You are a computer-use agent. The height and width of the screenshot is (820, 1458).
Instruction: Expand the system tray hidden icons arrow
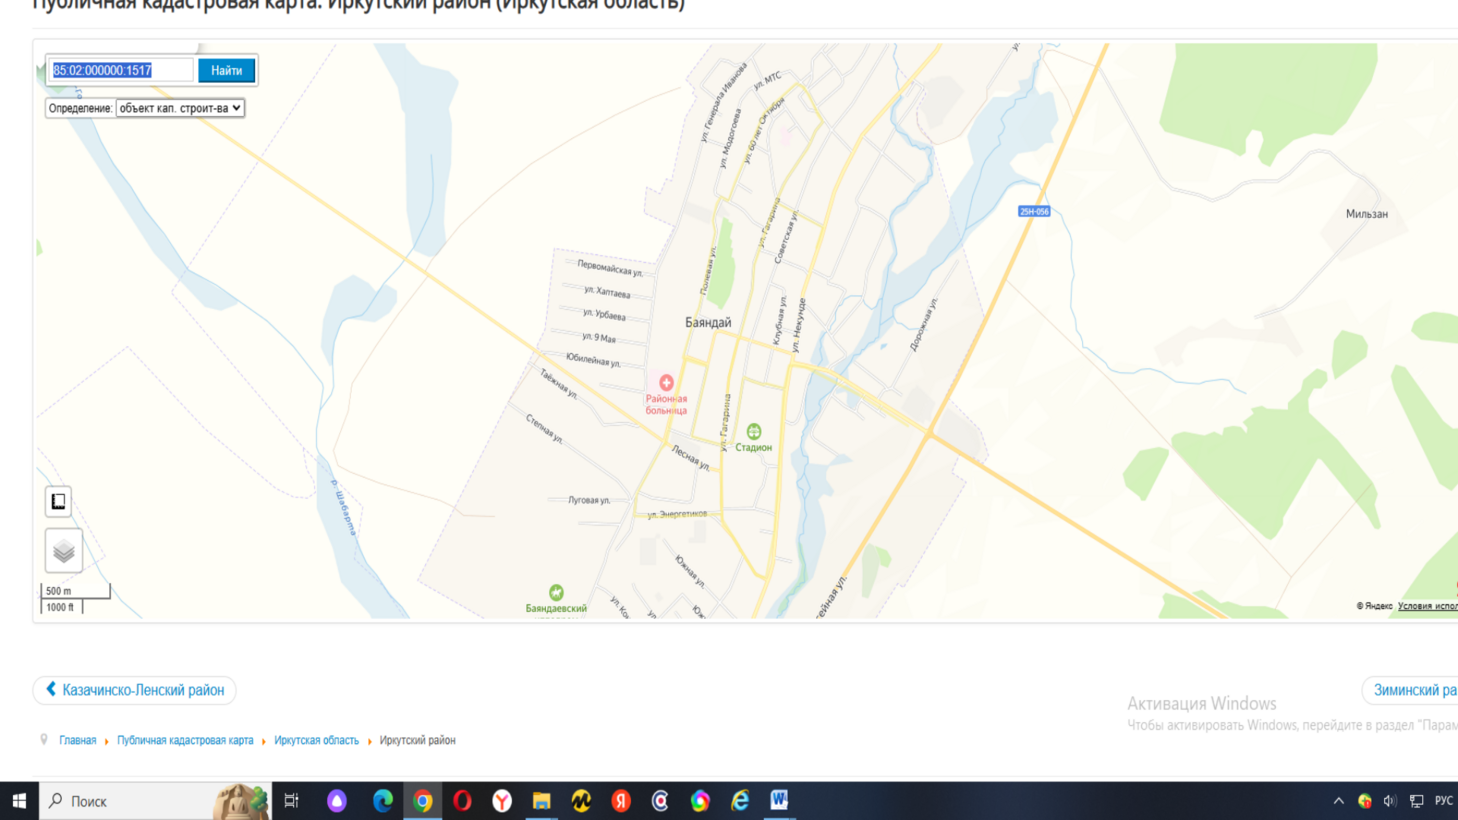[1338, 801]
